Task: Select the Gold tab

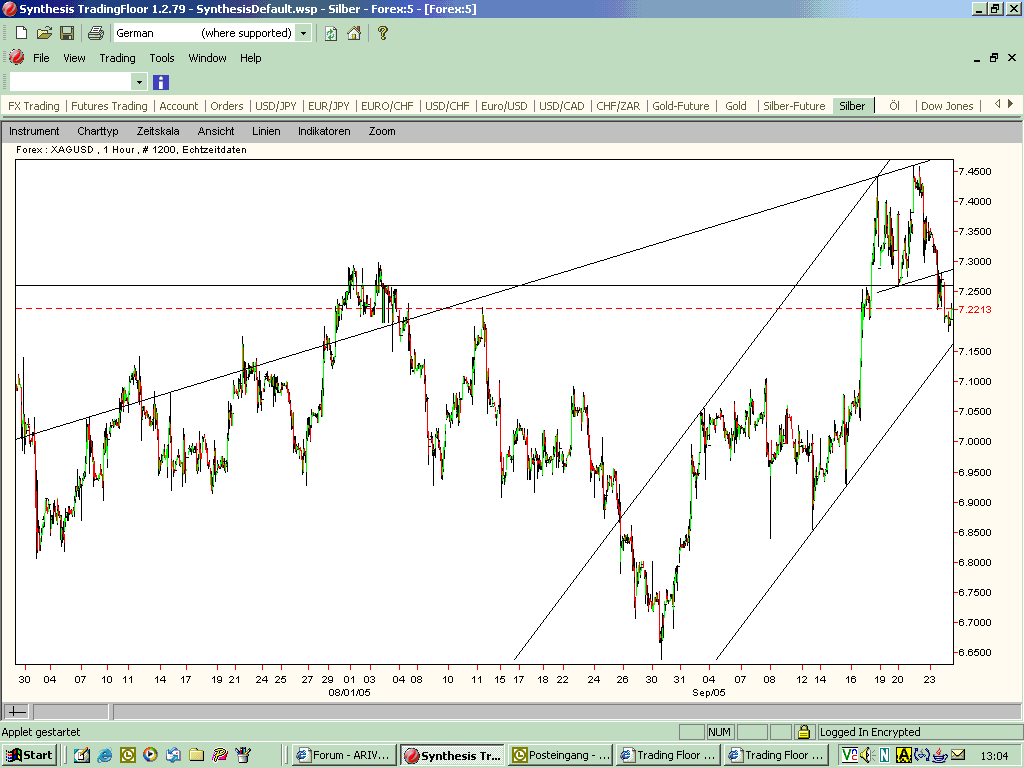Action: tap(735, 106)
